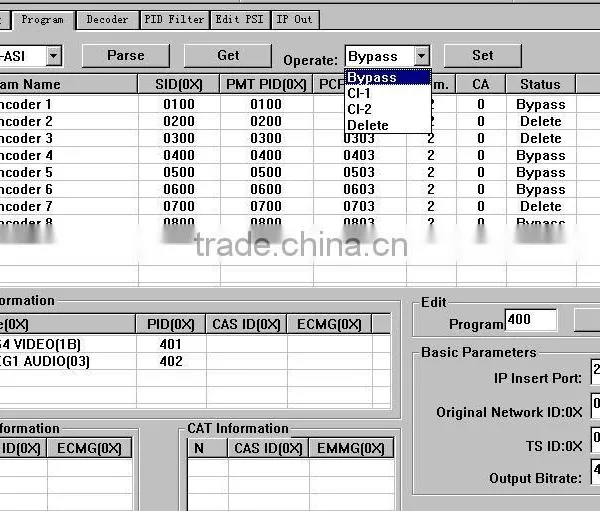Image resolution: width=600 pixels, height=511 pixels.
Task: Click the Set button
Action: (483, 56)
